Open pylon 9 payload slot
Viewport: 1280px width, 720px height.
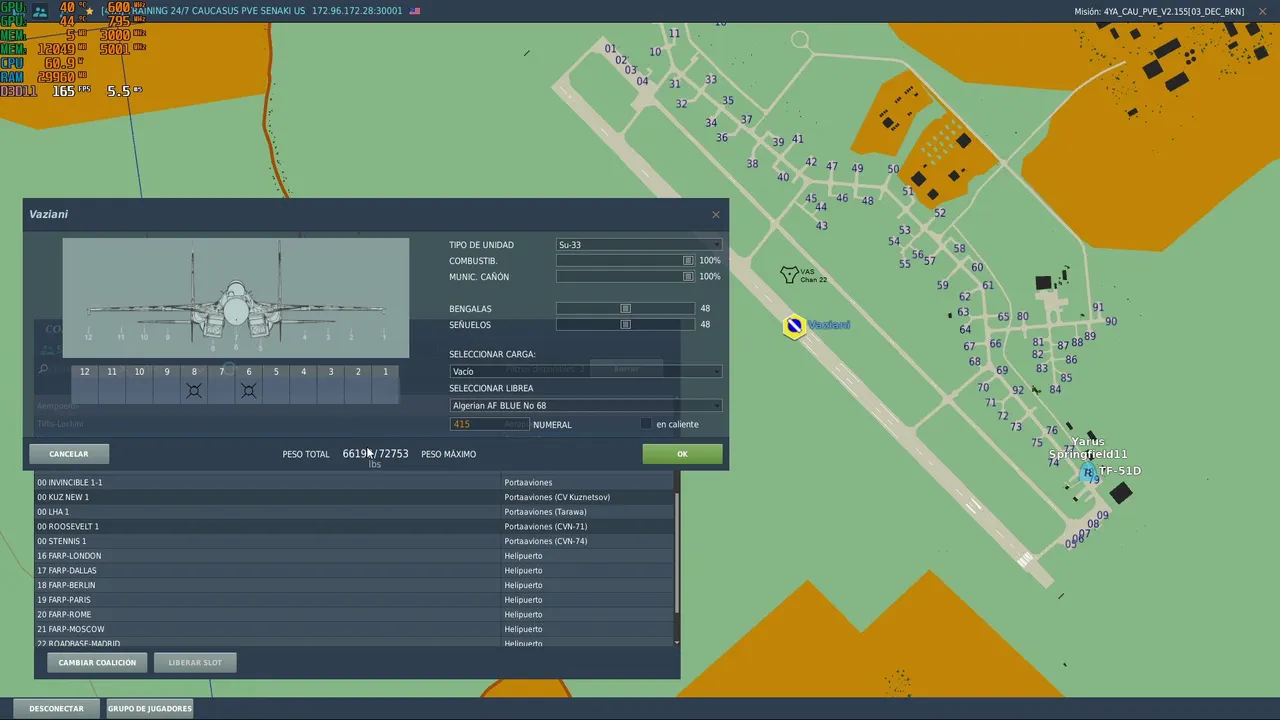tap(167, 384)
